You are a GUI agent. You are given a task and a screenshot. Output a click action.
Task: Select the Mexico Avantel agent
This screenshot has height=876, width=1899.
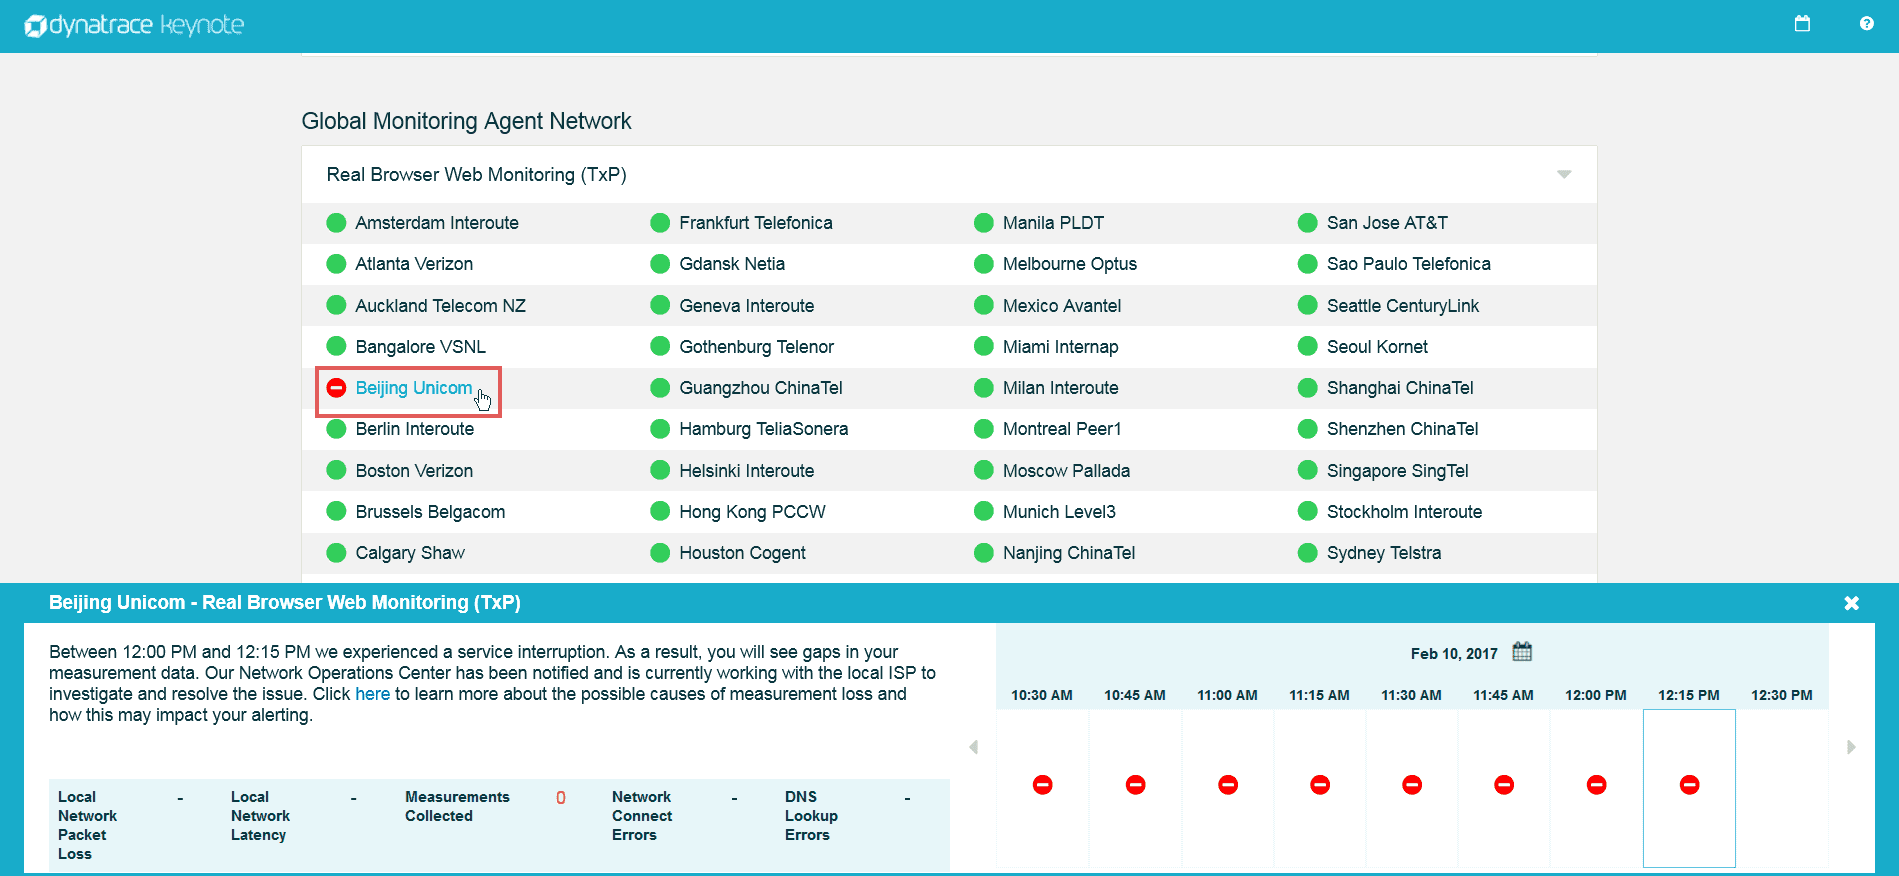[1062, 306]
